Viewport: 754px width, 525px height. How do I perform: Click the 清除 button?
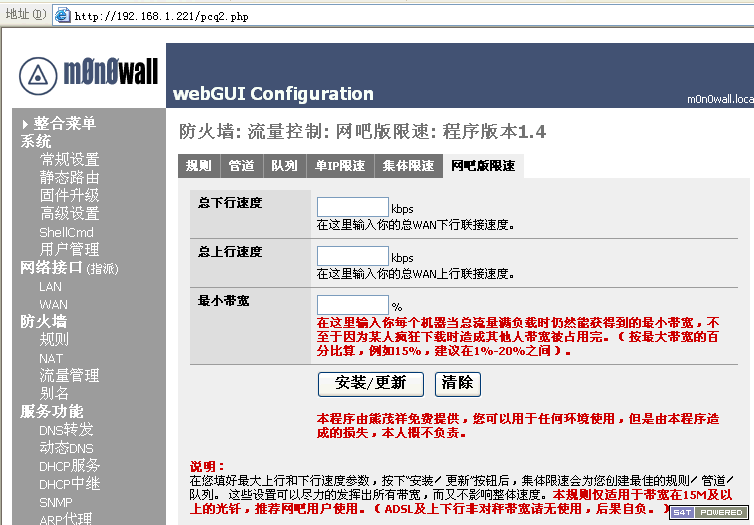pos(458,384)
